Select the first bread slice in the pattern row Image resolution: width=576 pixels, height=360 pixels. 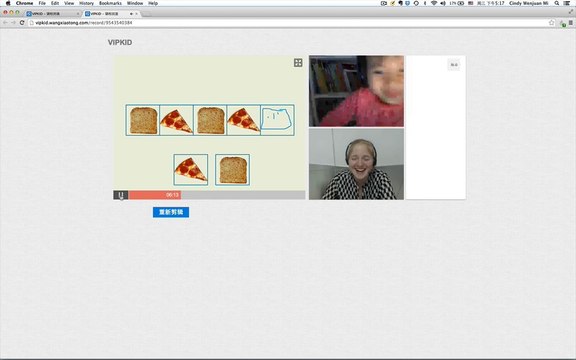(x=143, y=120)
